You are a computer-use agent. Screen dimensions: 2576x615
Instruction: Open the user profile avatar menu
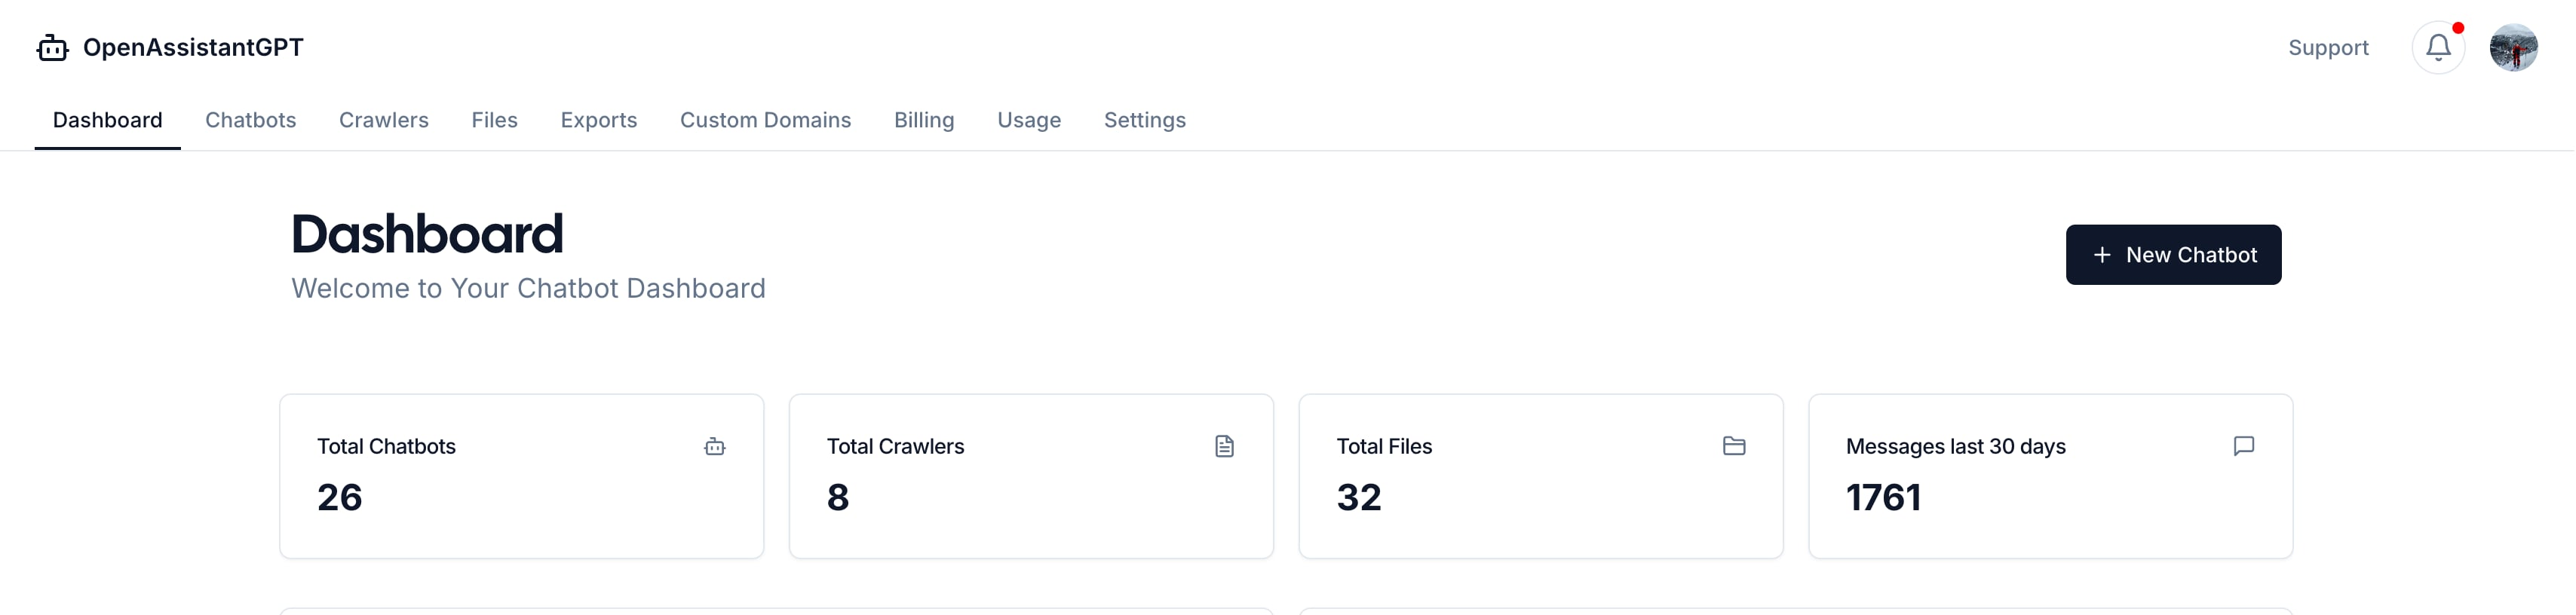(2512, 47)
